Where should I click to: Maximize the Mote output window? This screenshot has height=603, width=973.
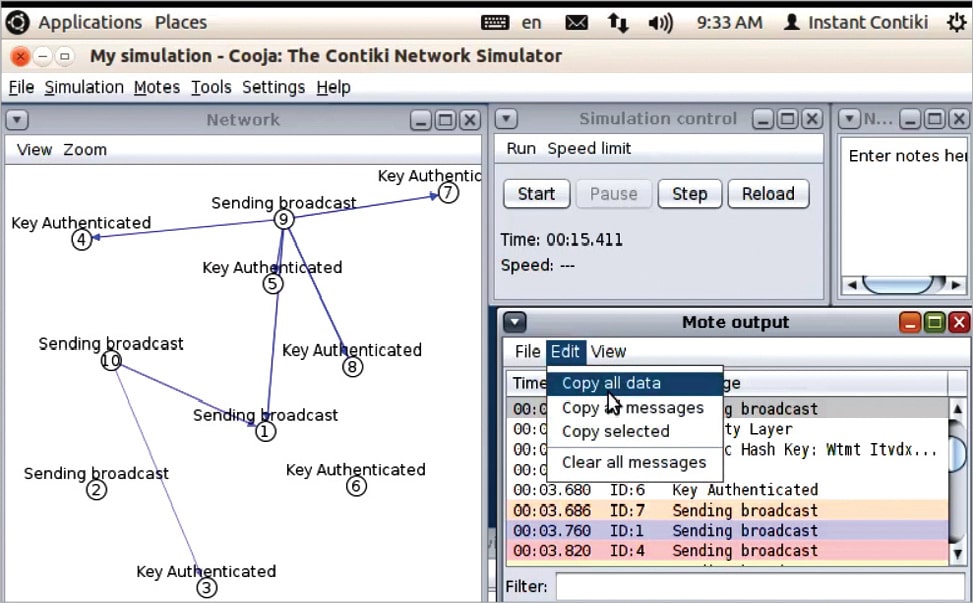935,322
